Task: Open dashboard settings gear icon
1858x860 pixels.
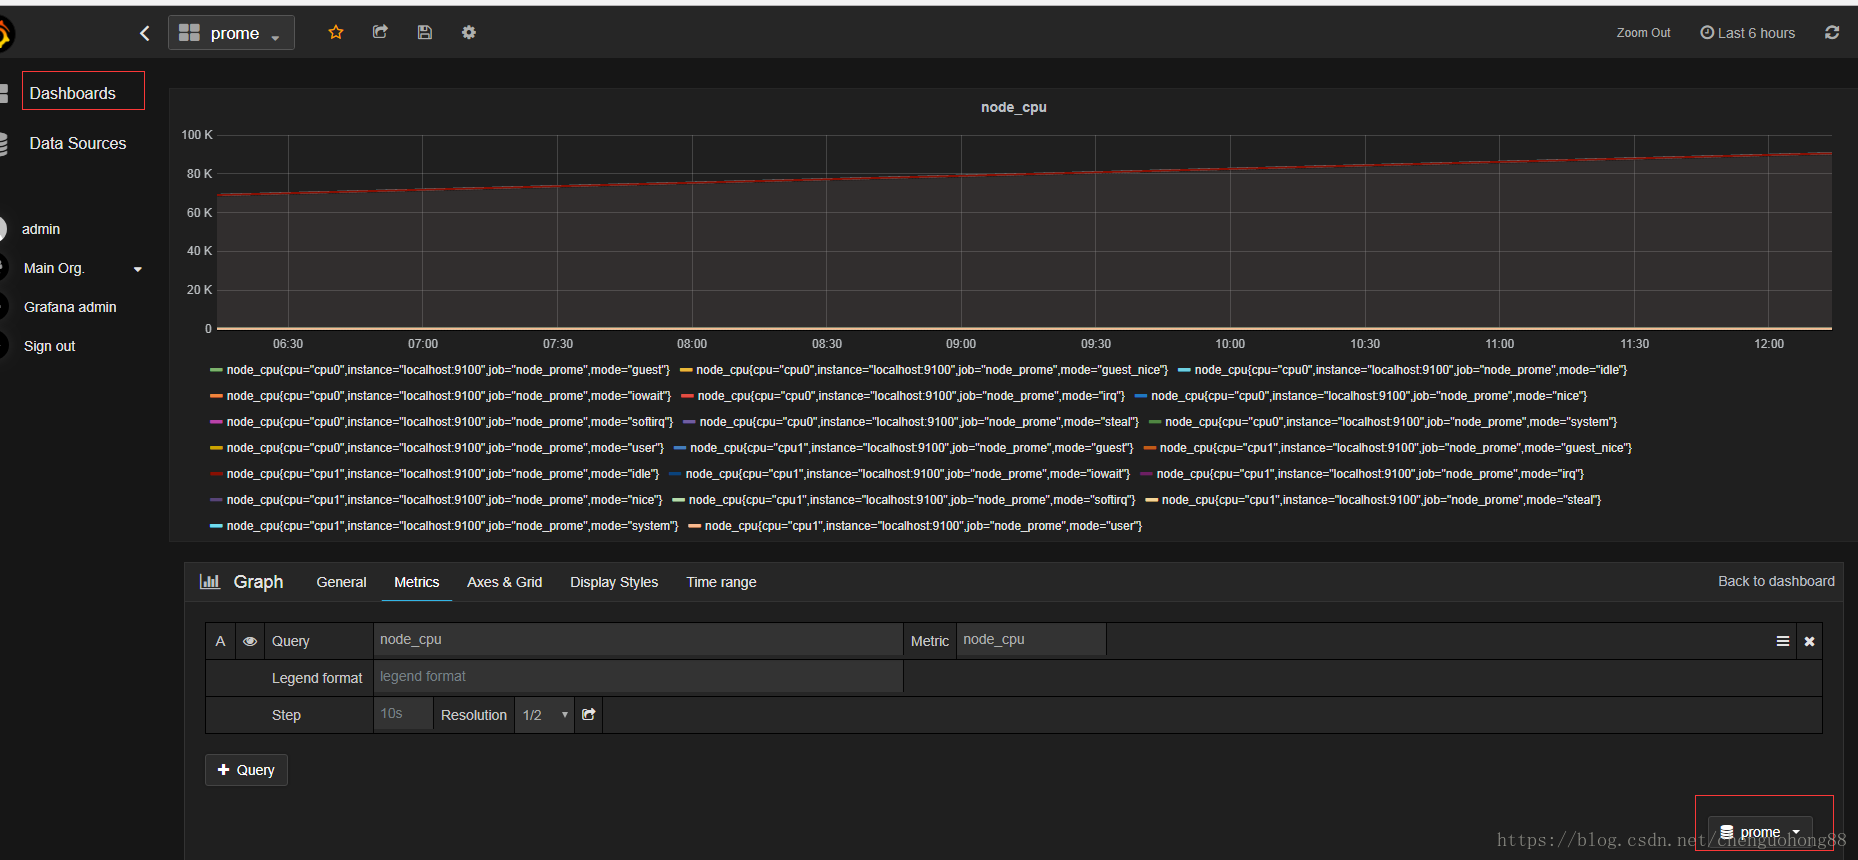Action: (469, 32)
